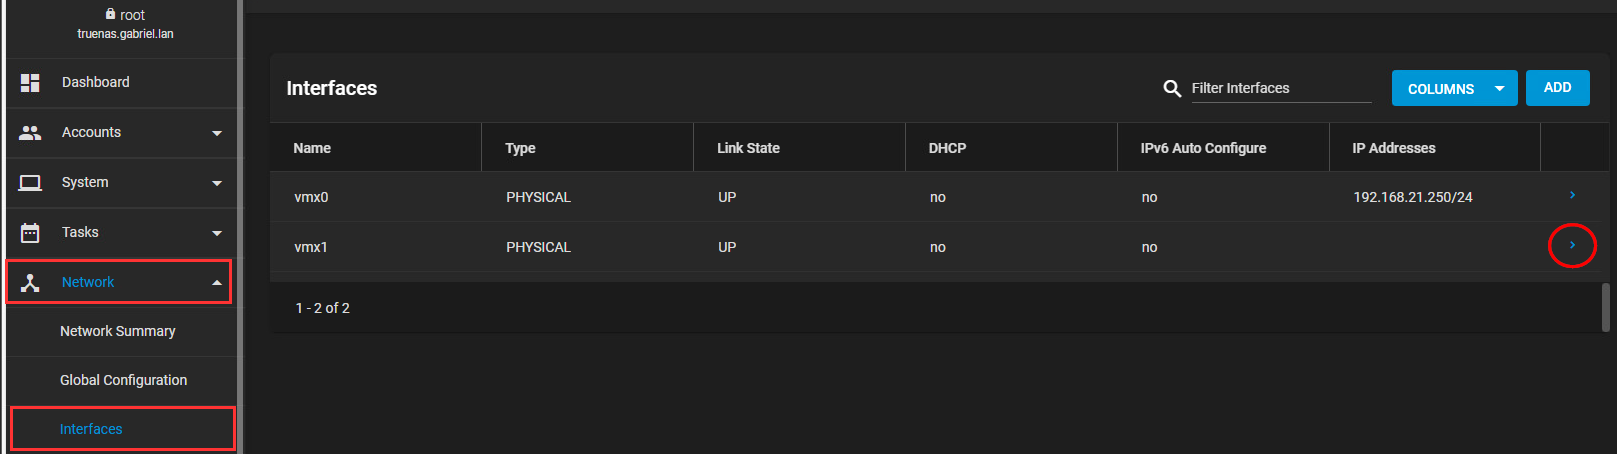Focus the Filter Interfaces search field

pyautogui.click(x=1280, y=89)
